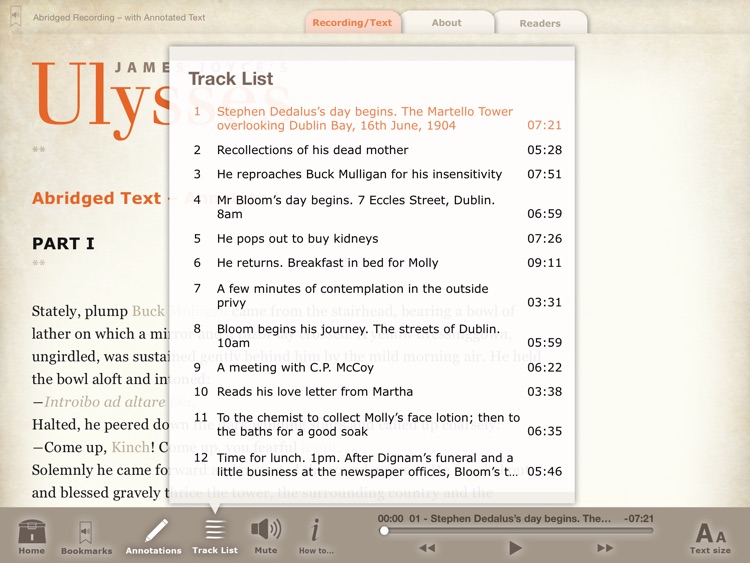Screen dimensions: 750x563
Task: Click the PART I heading
Action: pos(63,243)
